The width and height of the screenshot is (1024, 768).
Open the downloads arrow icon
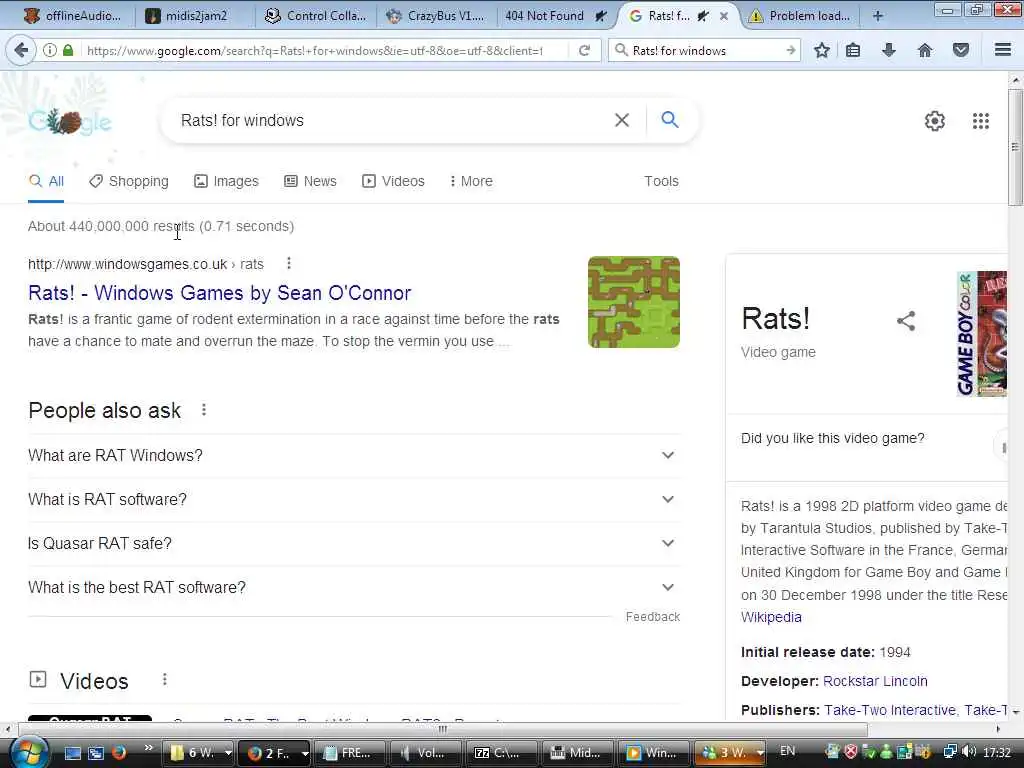click(889, 50)
